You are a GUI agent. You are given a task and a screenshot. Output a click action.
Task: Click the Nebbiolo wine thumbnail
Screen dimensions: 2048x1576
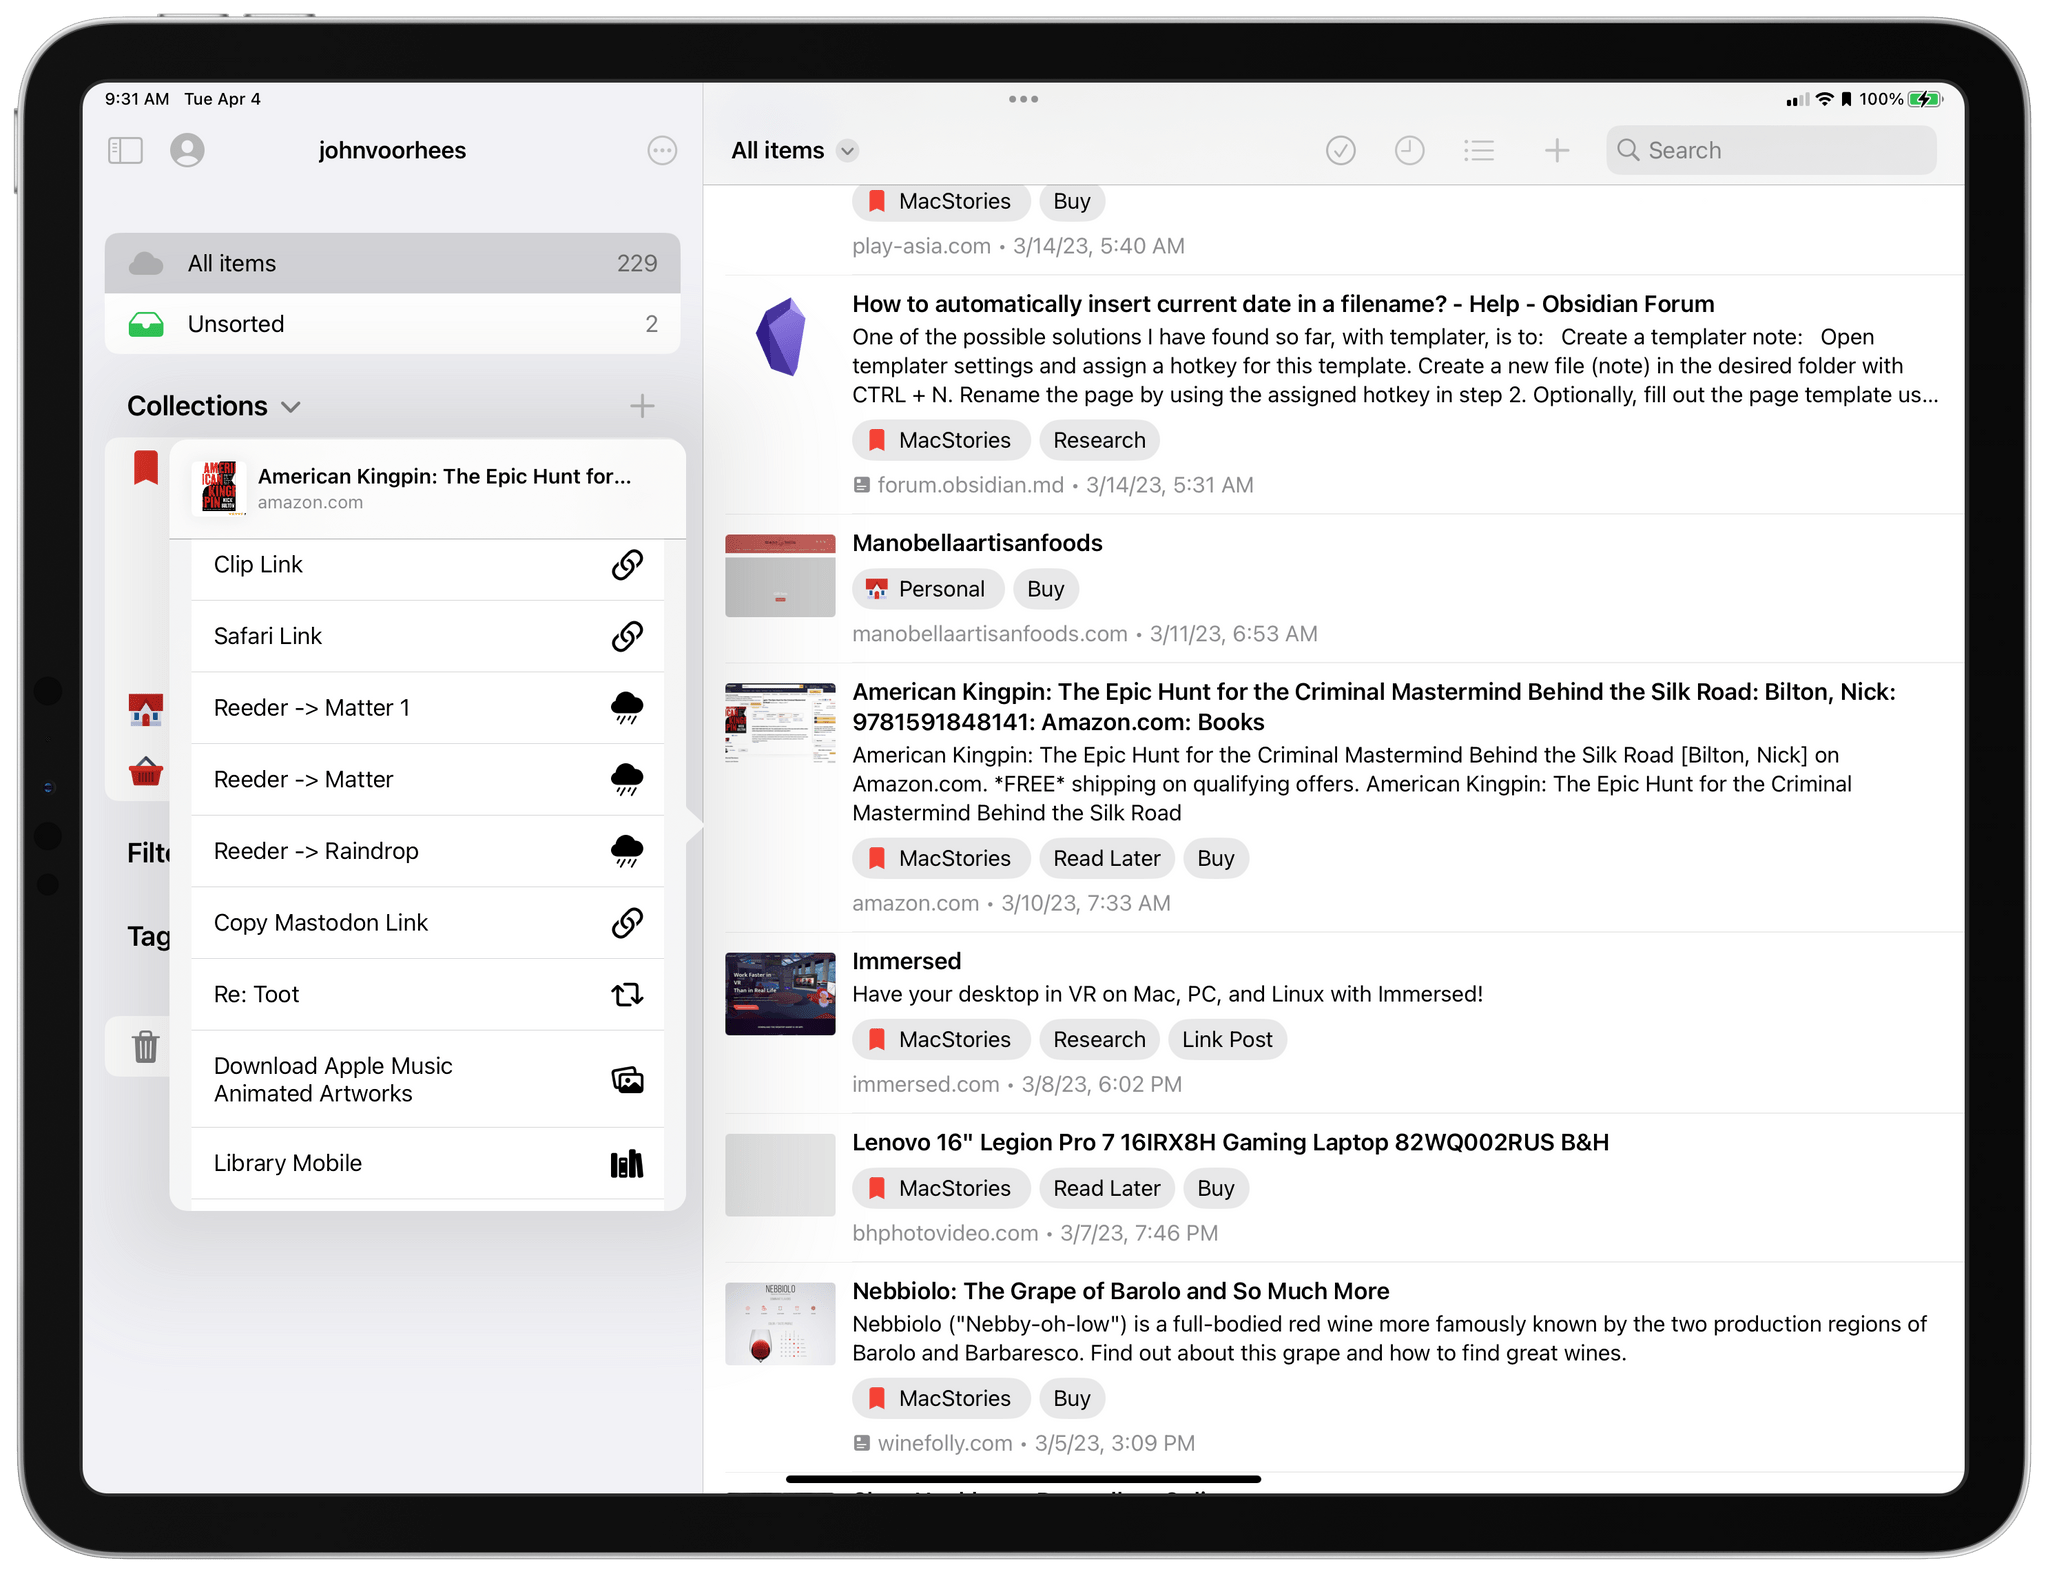point(780,1323)
